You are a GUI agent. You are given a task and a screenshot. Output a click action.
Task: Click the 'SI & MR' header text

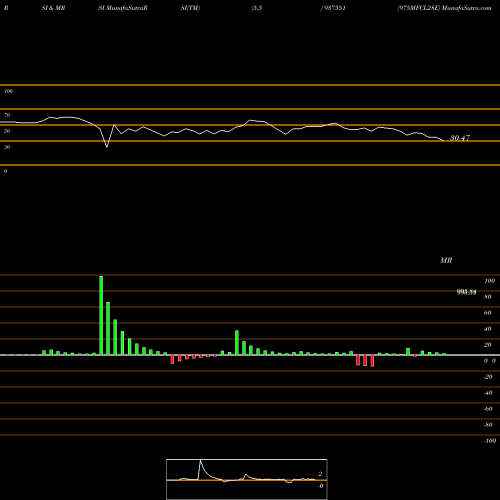click(x=53, y=8)
